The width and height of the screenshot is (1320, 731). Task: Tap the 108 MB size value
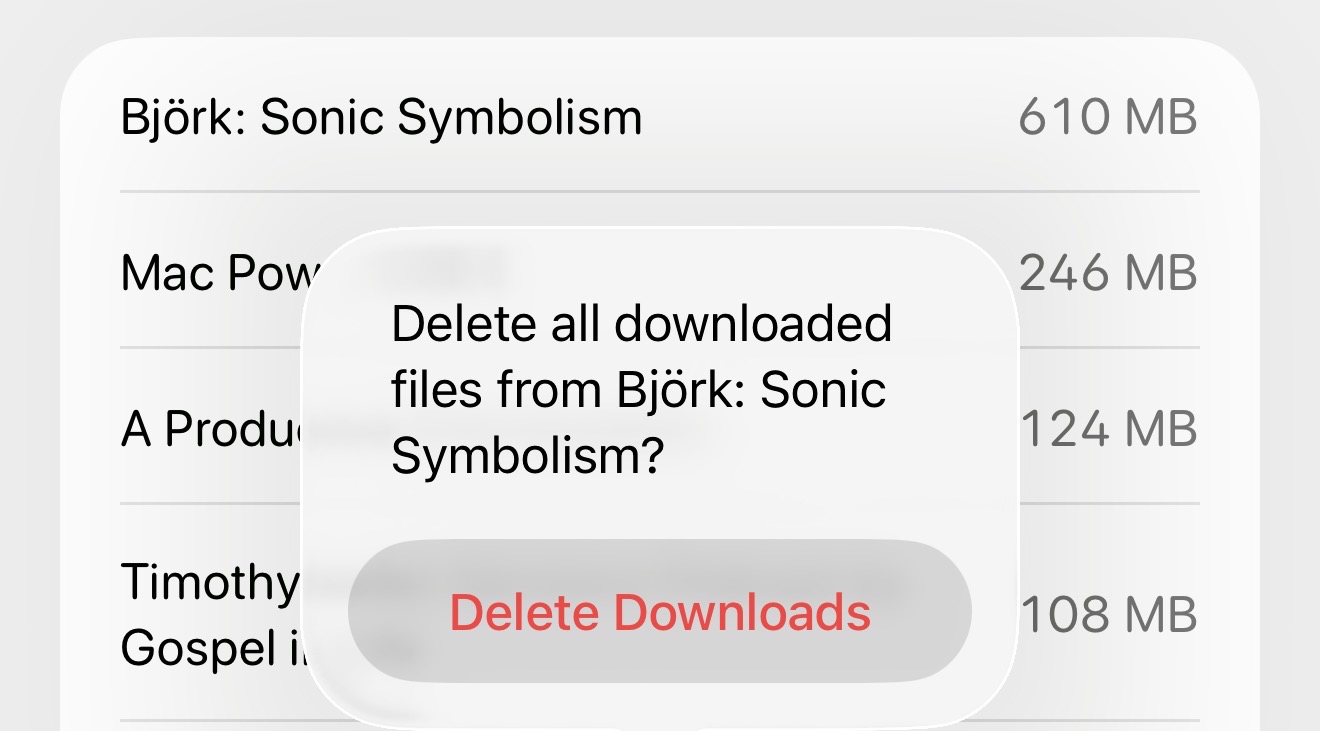pos(1108,613)
